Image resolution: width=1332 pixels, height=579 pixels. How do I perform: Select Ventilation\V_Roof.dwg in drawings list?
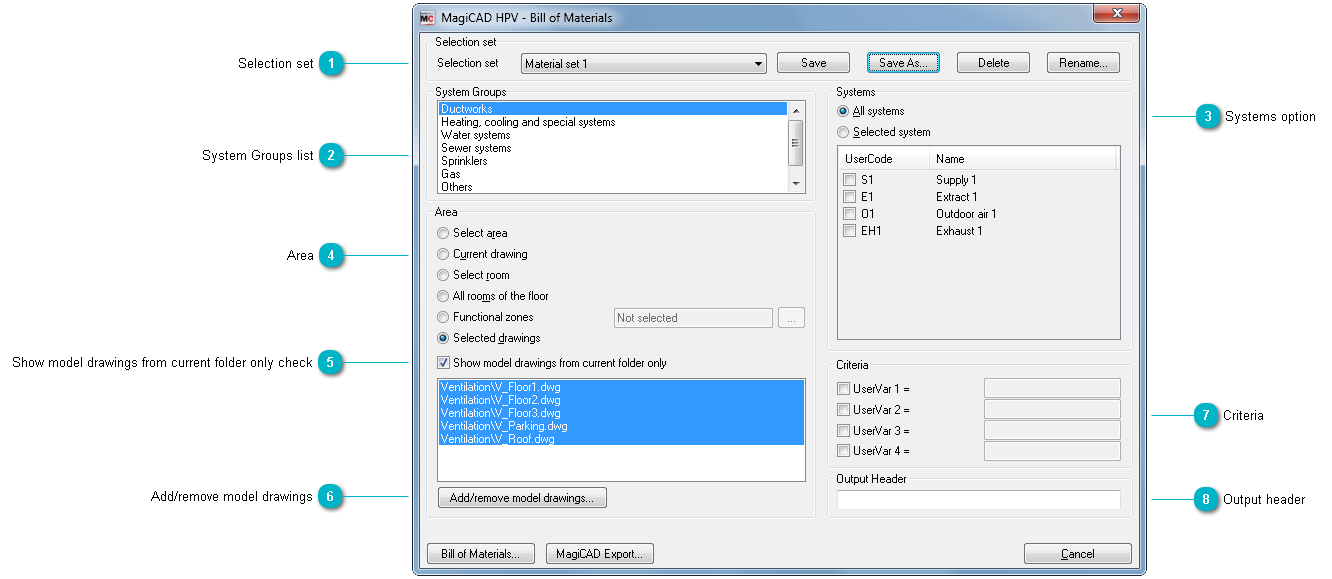(621, 439)
